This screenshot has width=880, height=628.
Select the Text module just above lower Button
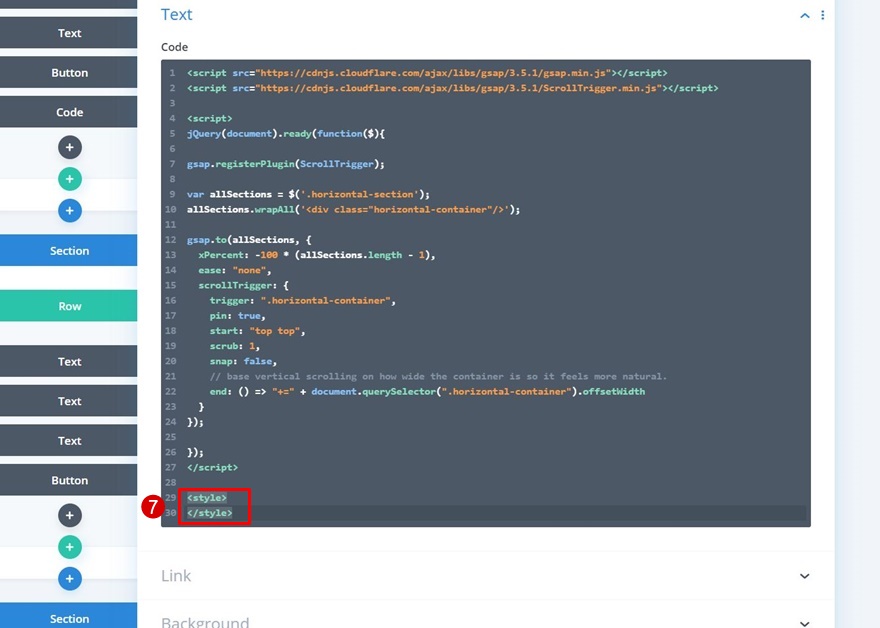(68, 441)
